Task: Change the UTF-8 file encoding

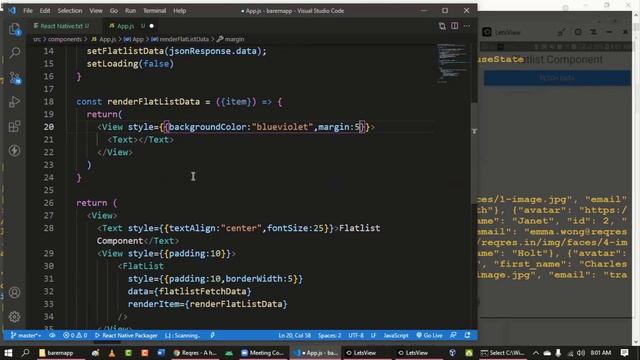Action: pyautogui.click(x=356, y=336)
